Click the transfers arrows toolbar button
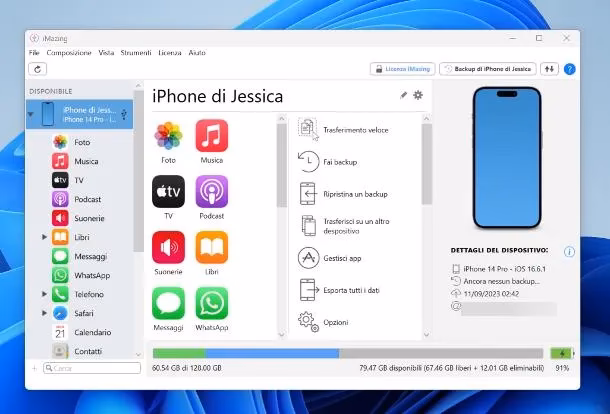Image resolution: width=610 pixels, height=414 pixels. point(549,69)
